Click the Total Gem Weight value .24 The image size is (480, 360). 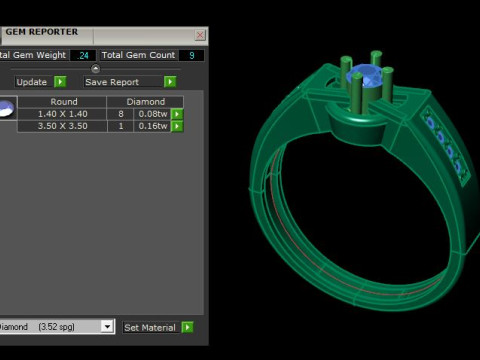point(83,55)
